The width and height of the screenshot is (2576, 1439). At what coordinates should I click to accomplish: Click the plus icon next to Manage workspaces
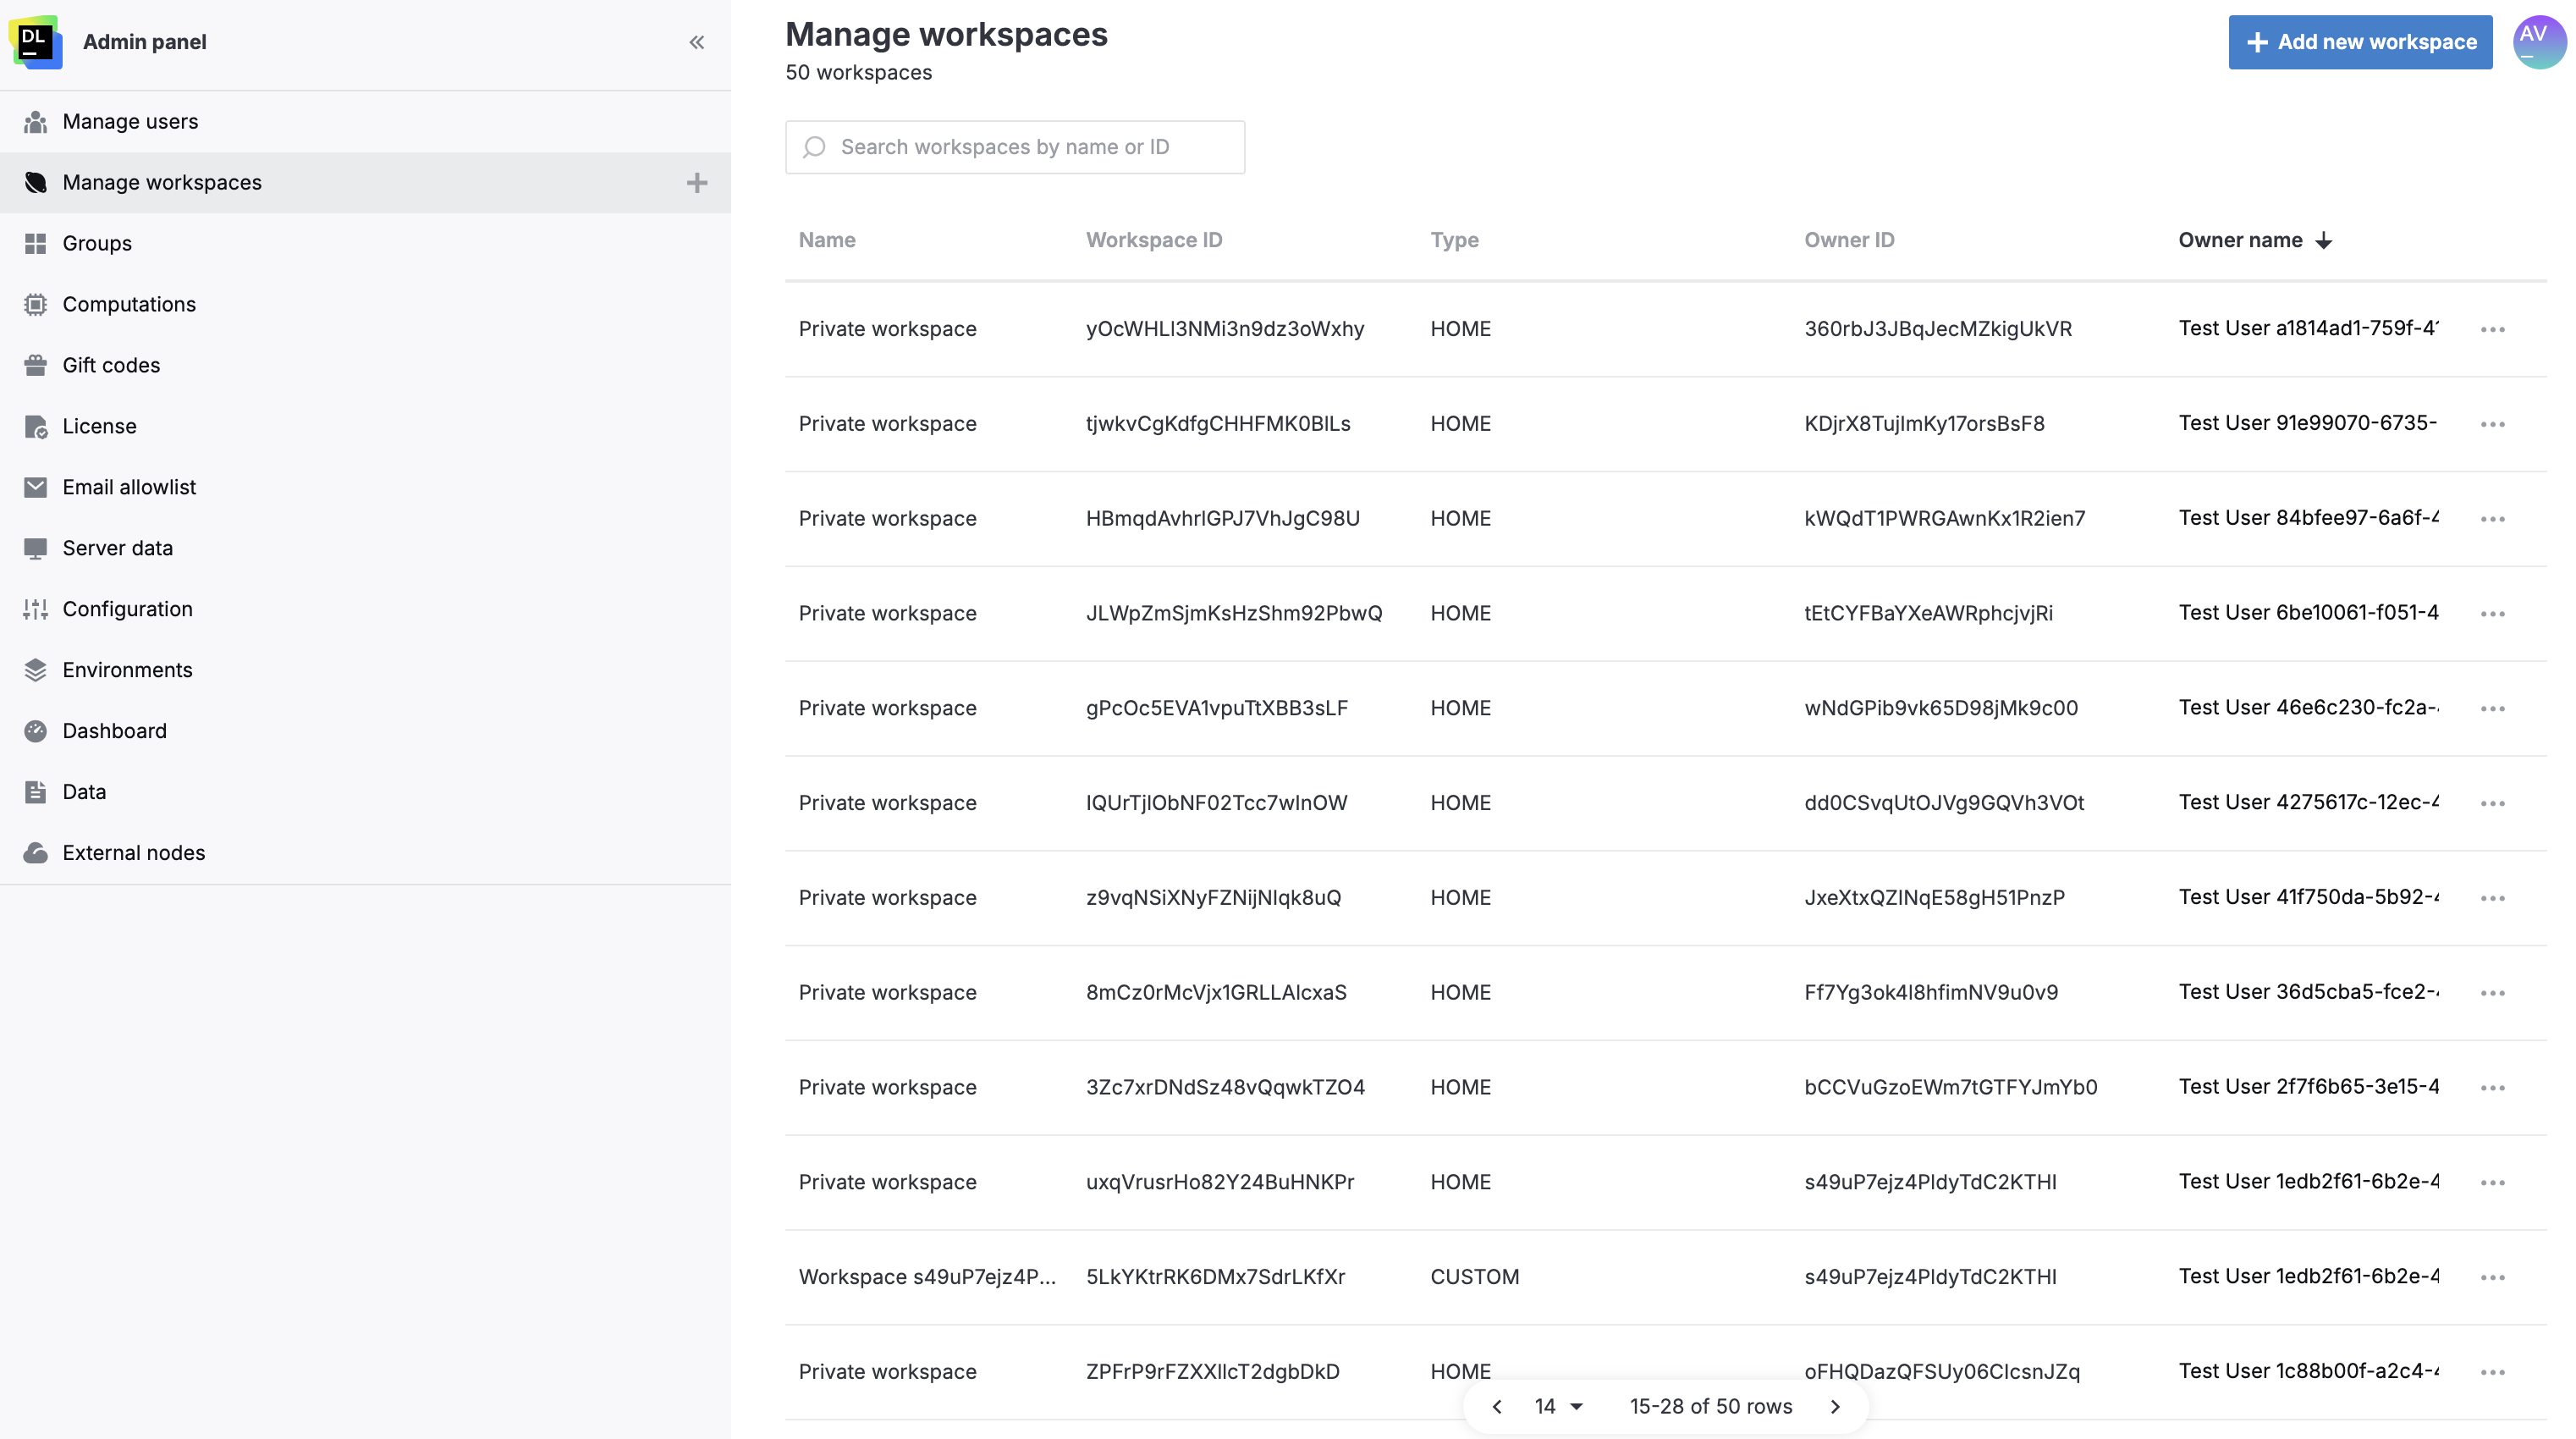[697, 183]
